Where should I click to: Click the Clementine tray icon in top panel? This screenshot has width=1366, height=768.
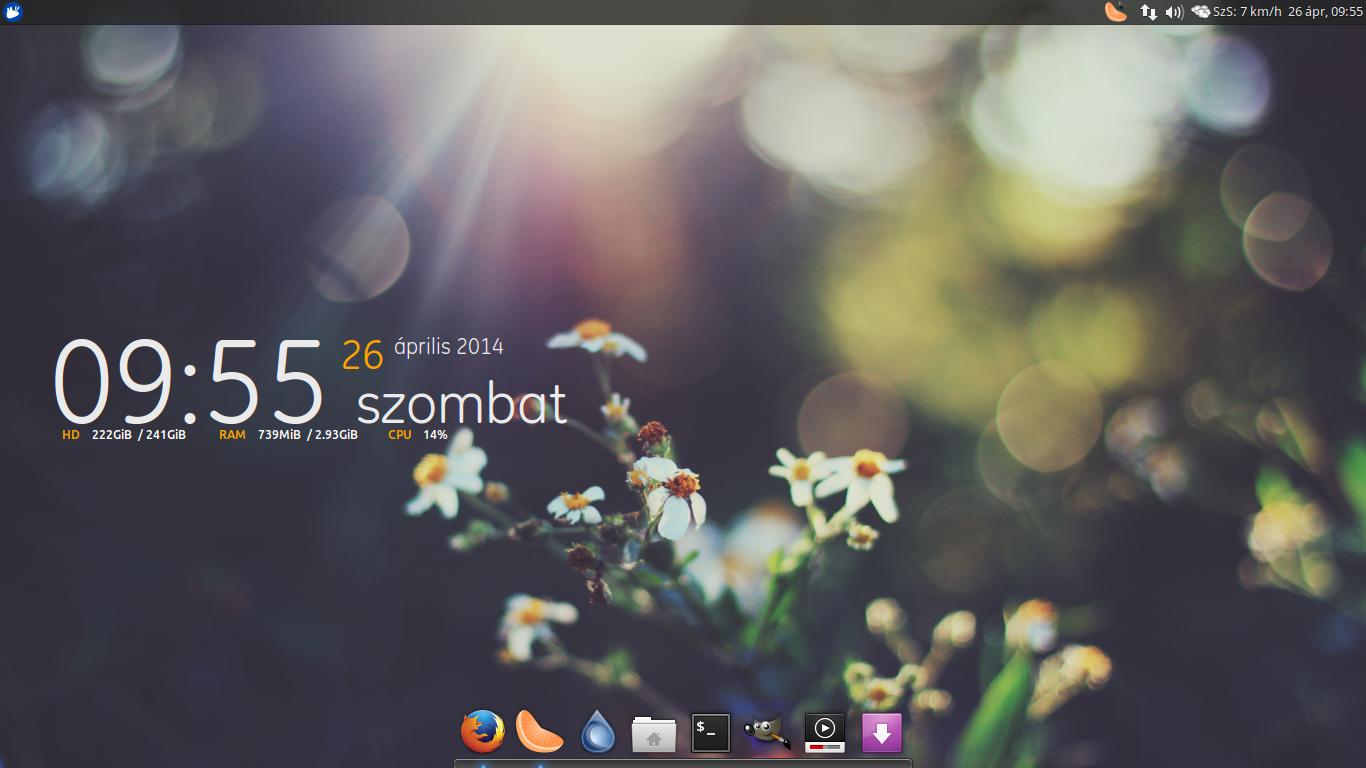(x=1115, y=12)
